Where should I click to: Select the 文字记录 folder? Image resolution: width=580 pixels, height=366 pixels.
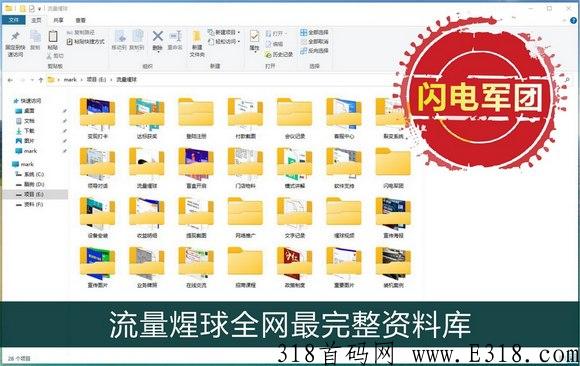pyautogui.click(x=294, y=217)
